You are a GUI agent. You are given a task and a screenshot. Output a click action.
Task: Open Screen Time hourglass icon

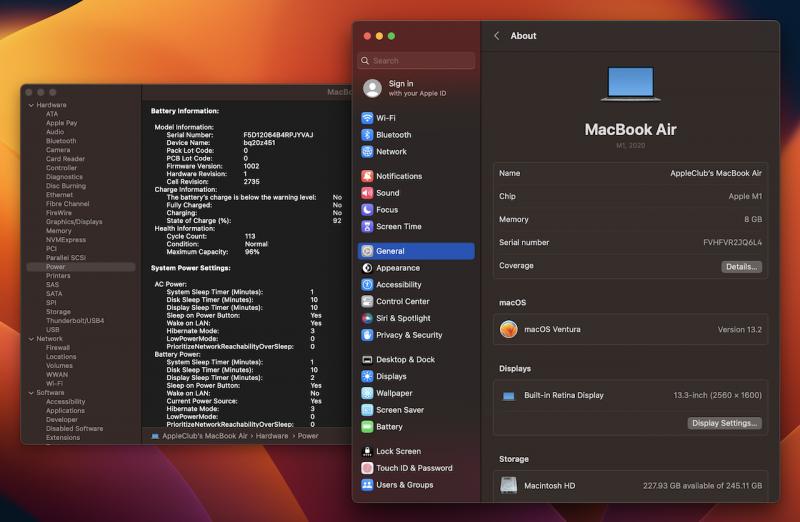coord(368,227)
